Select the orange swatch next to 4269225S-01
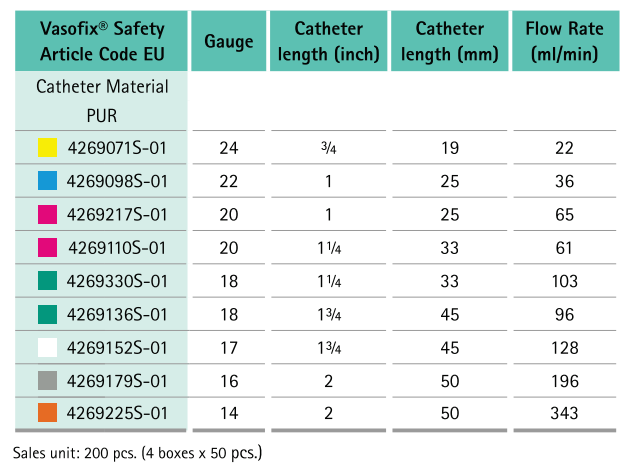The width and height of the screenshot is (637, 469). (x=46, y=412)
